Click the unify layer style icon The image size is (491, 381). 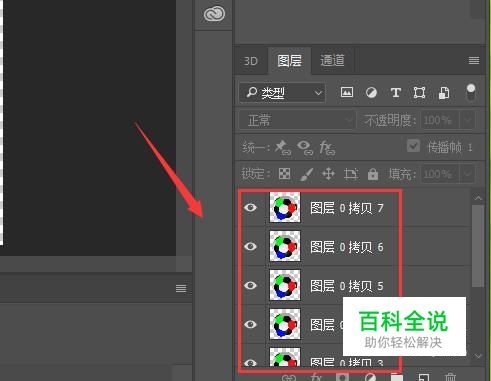[327, 148]
